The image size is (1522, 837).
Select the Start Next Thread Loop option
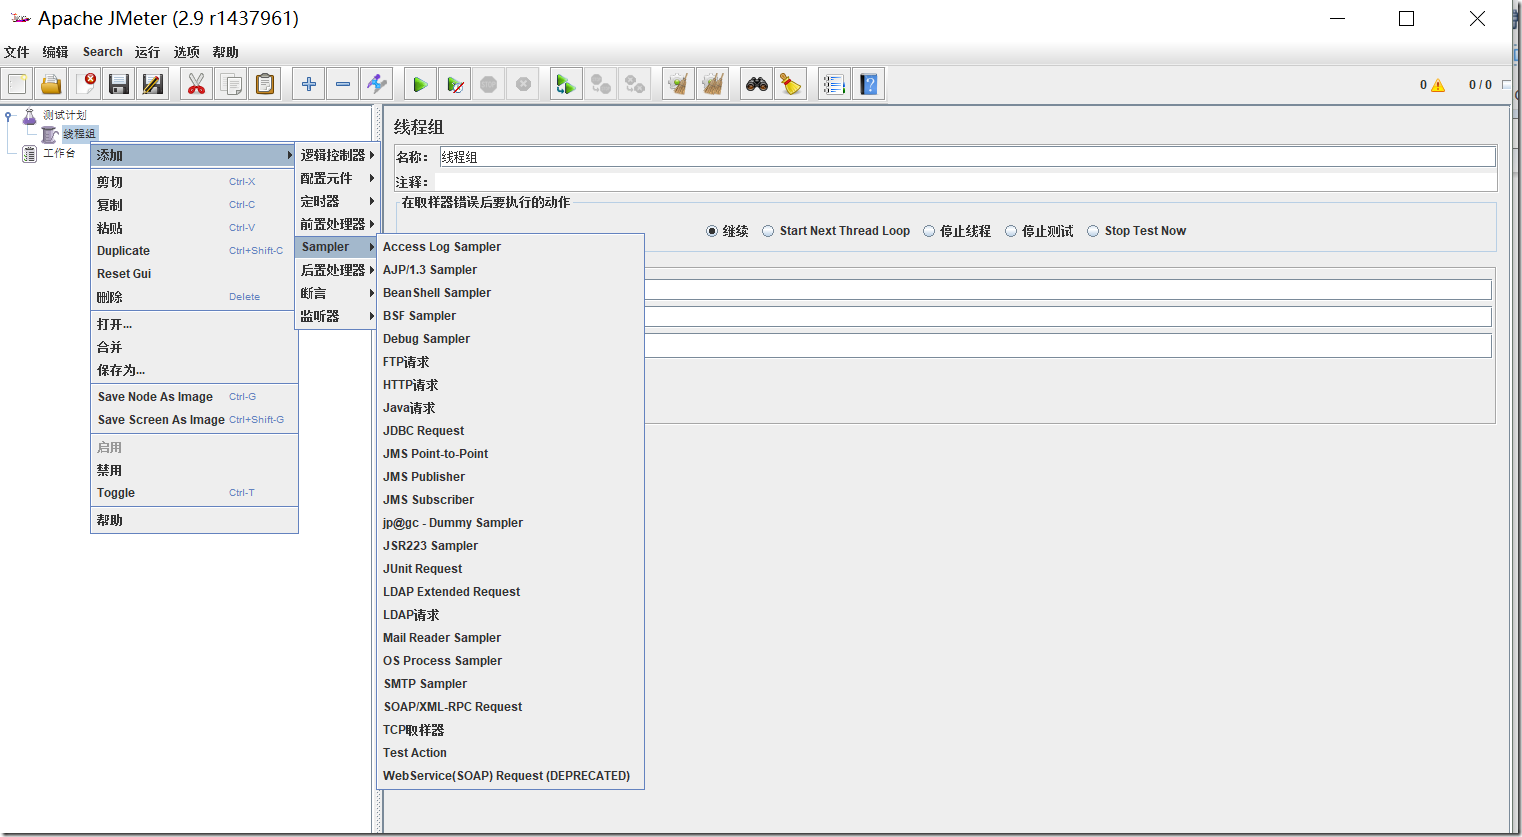pyautogui.click(x=768, y=231)
